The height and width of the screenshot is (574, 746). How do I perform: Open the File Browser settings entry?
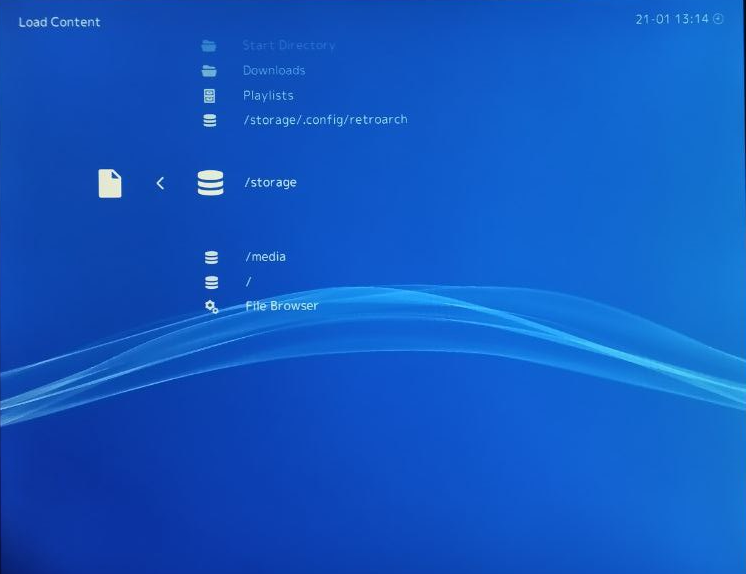[282, 306]
